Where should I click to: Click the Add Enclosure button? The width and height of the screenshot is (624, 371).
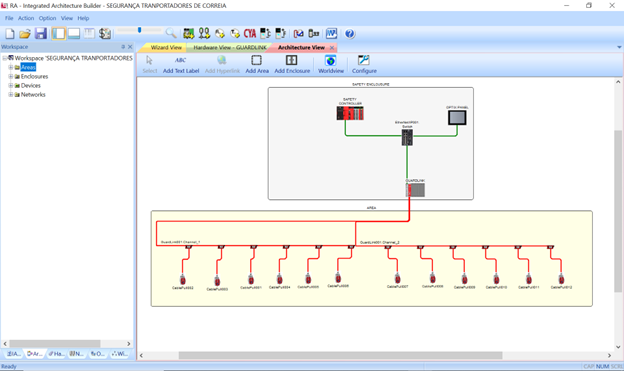(292, 64)
